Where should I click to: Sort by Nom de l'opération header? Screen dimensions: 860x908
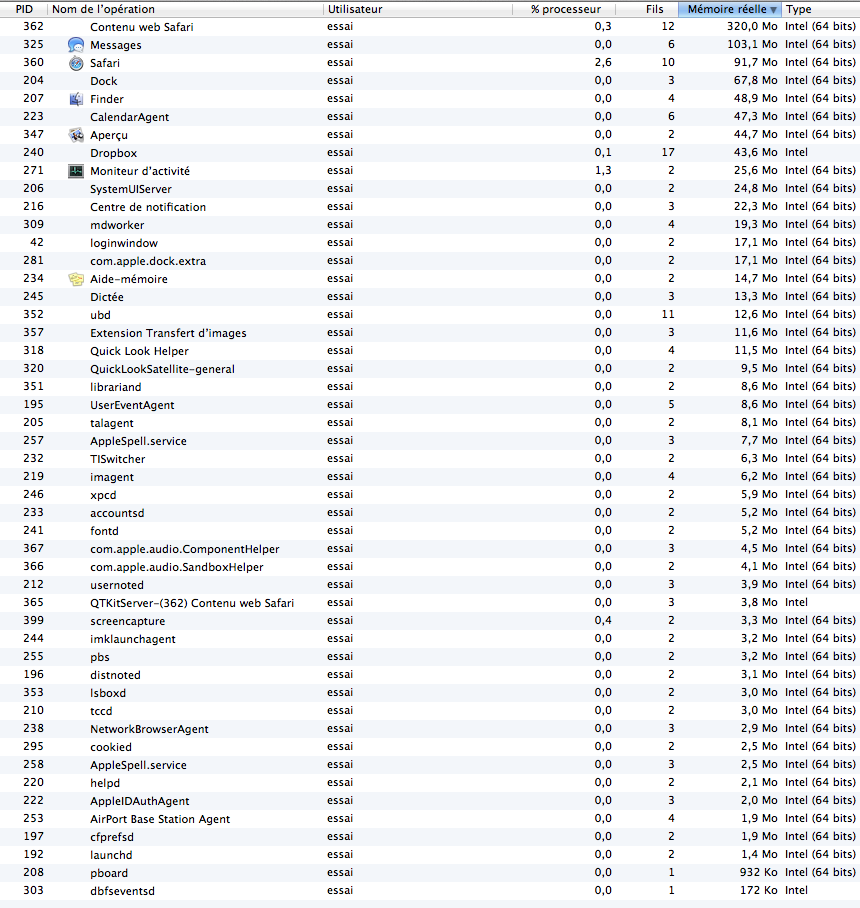[x=185, y=9]
